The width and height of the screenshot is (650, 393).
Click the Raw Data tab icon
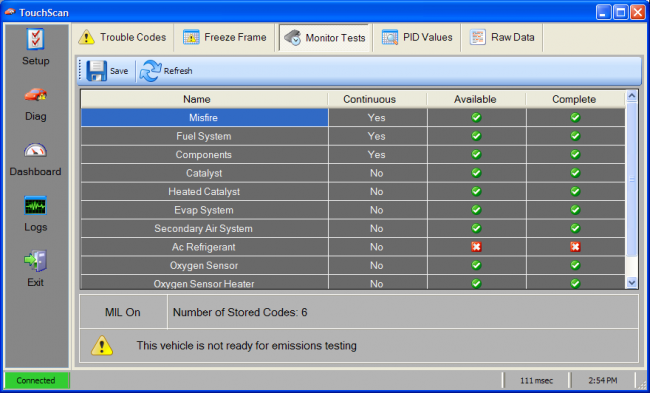[478, 37]
